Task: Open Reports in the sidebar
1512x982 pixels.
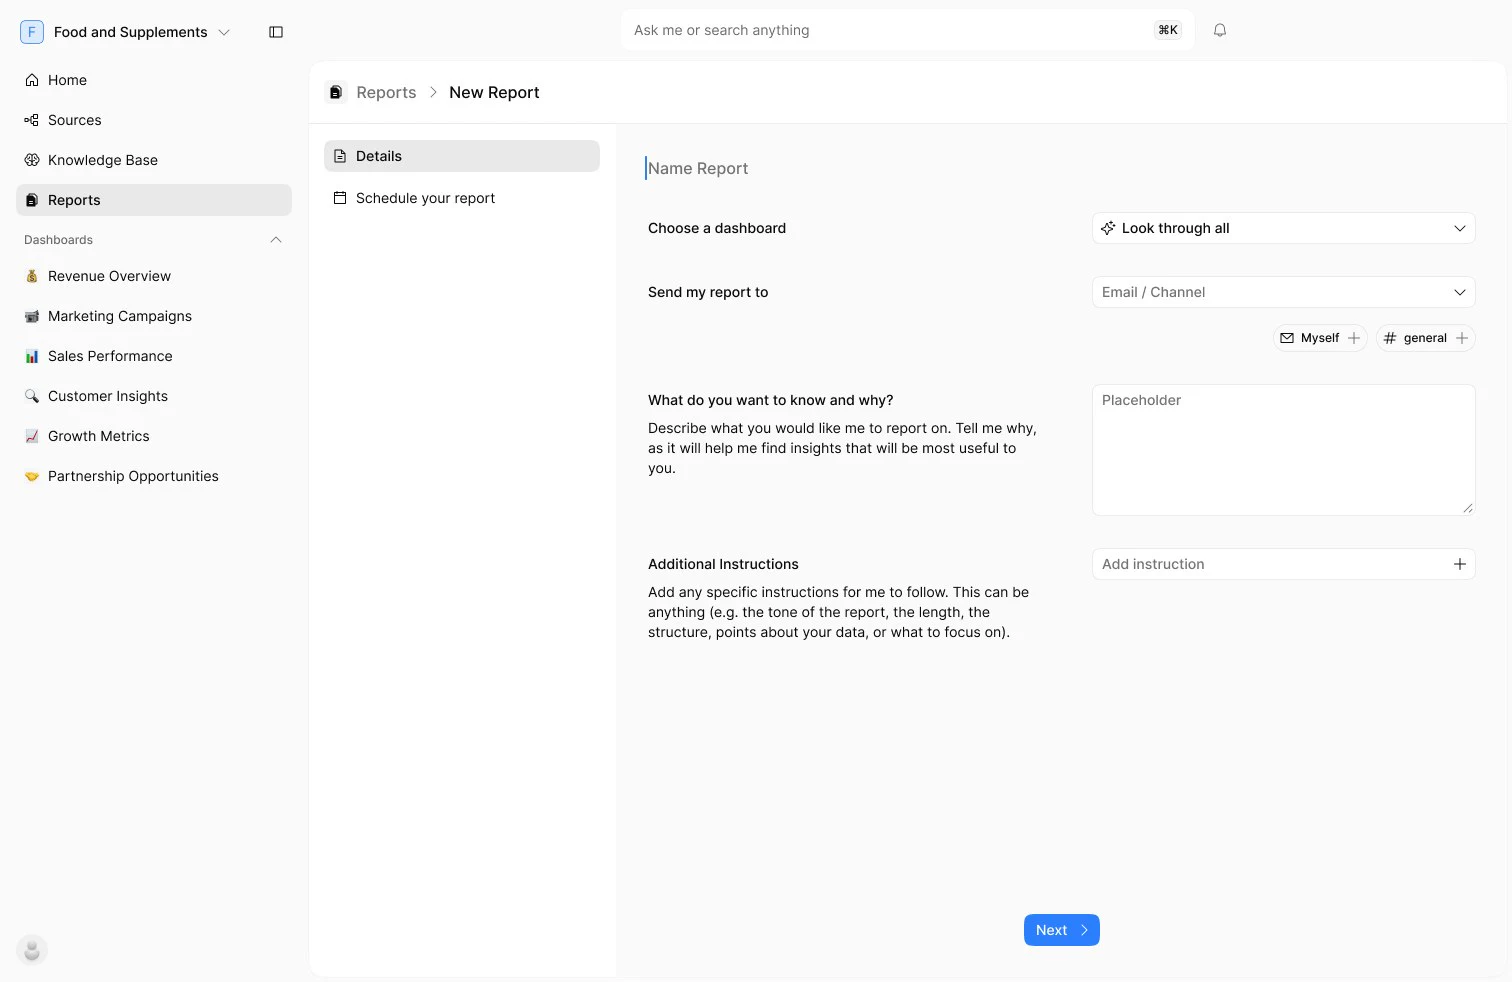Action: coord(154,200)
